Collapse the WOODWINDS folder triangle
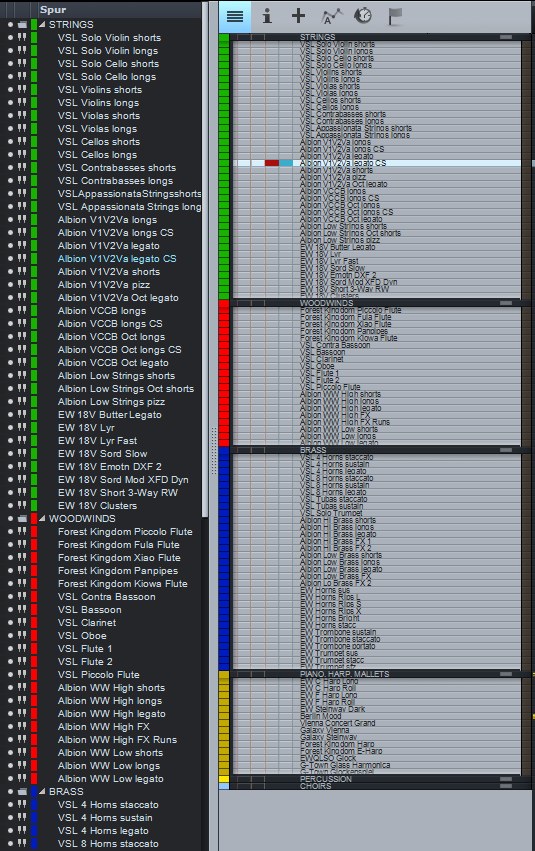The image size is (535, 851). click(x=42, y=518)
